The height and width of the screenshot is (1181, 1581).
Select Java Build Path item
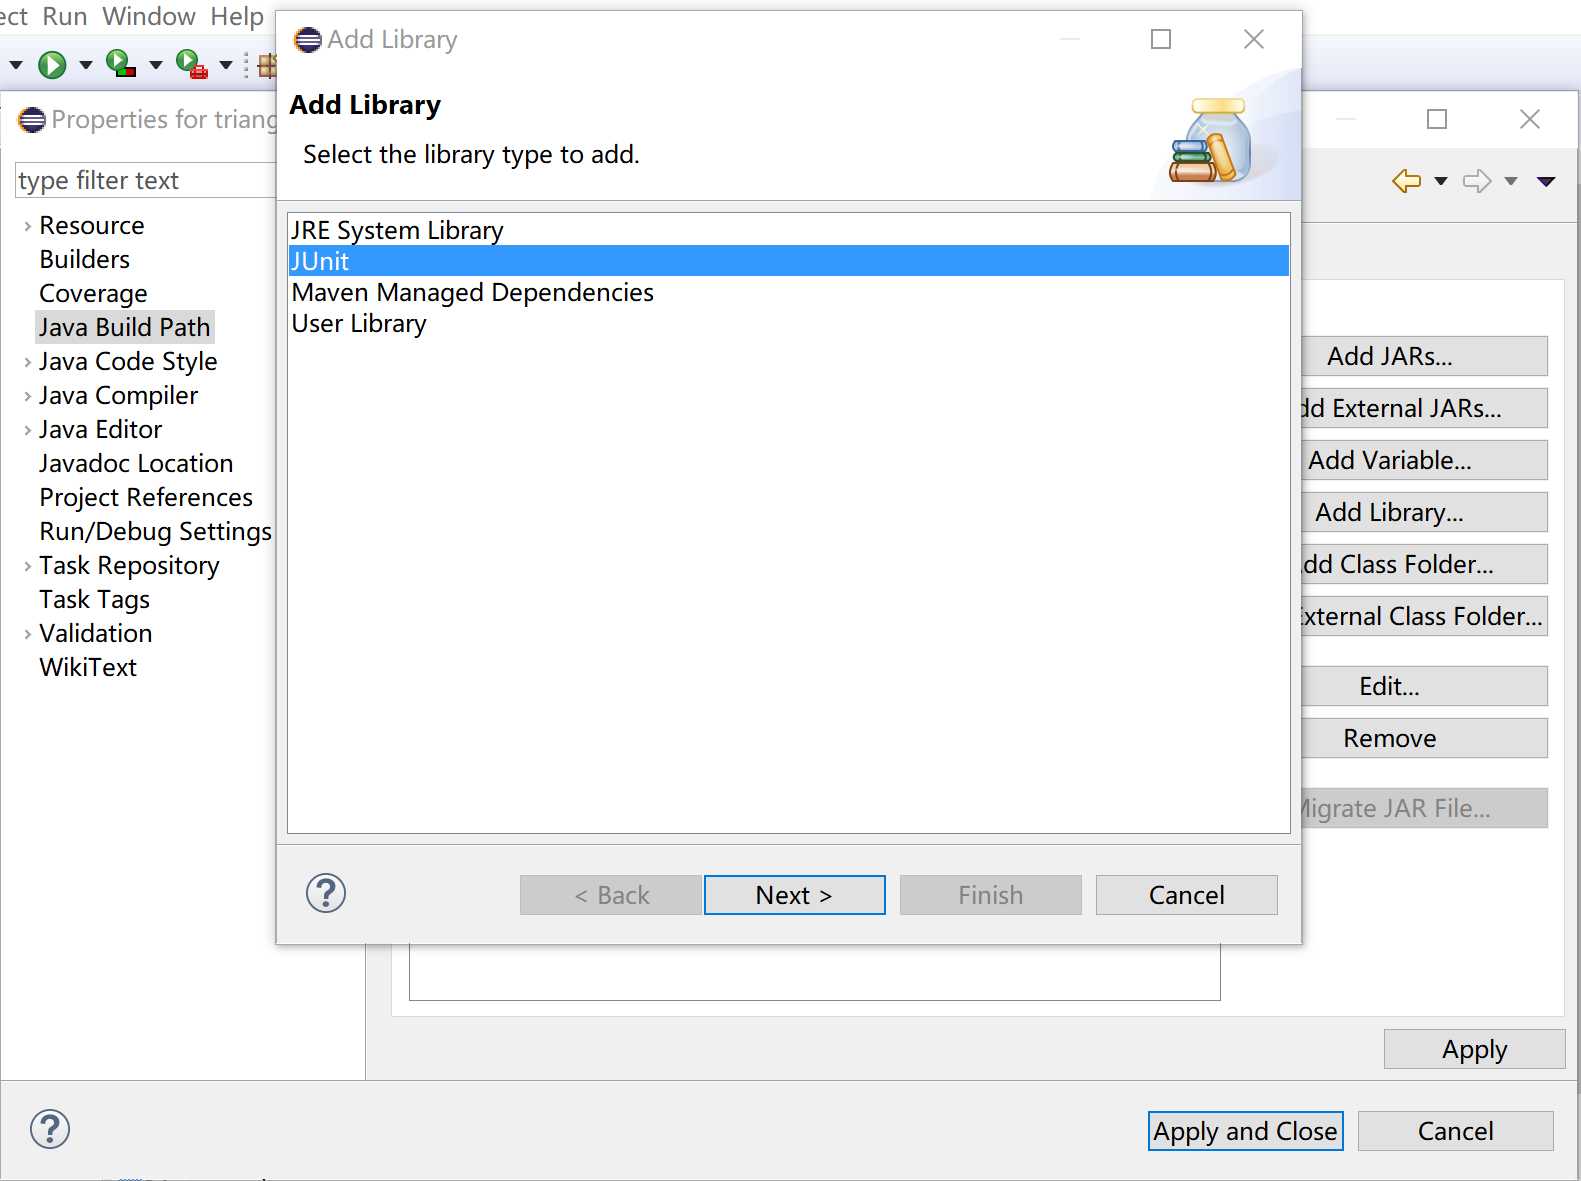tap(124, 327)
